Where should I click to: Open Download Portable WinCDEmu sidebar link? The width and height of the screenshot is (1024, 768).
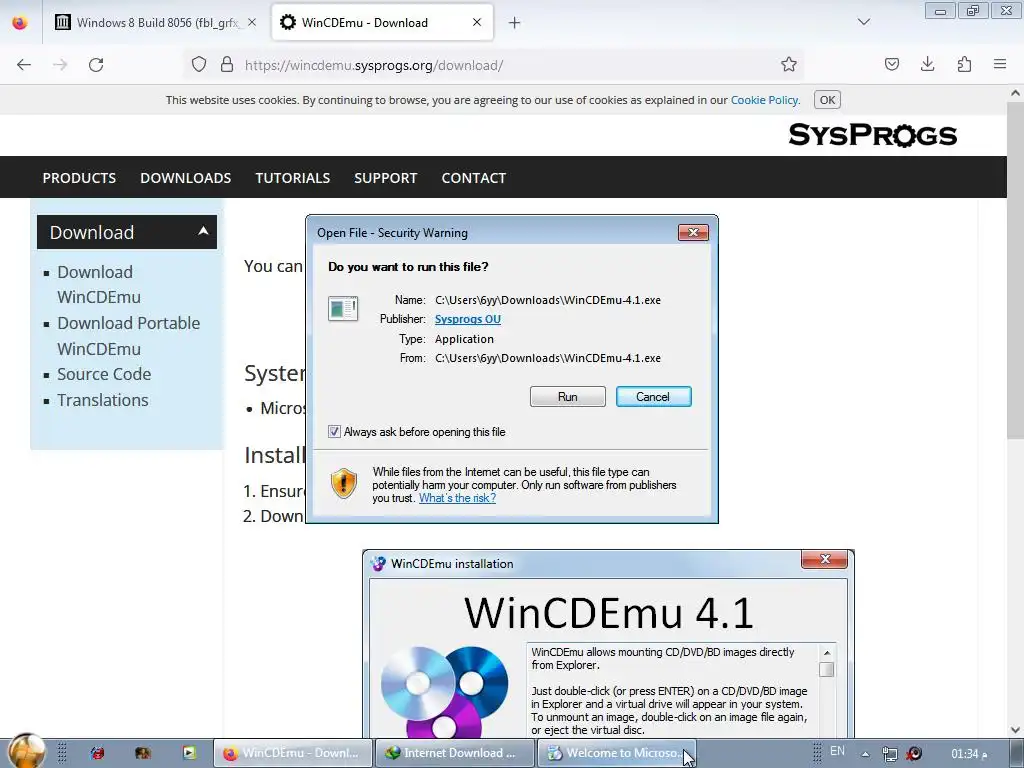click(x=128, y=336)
